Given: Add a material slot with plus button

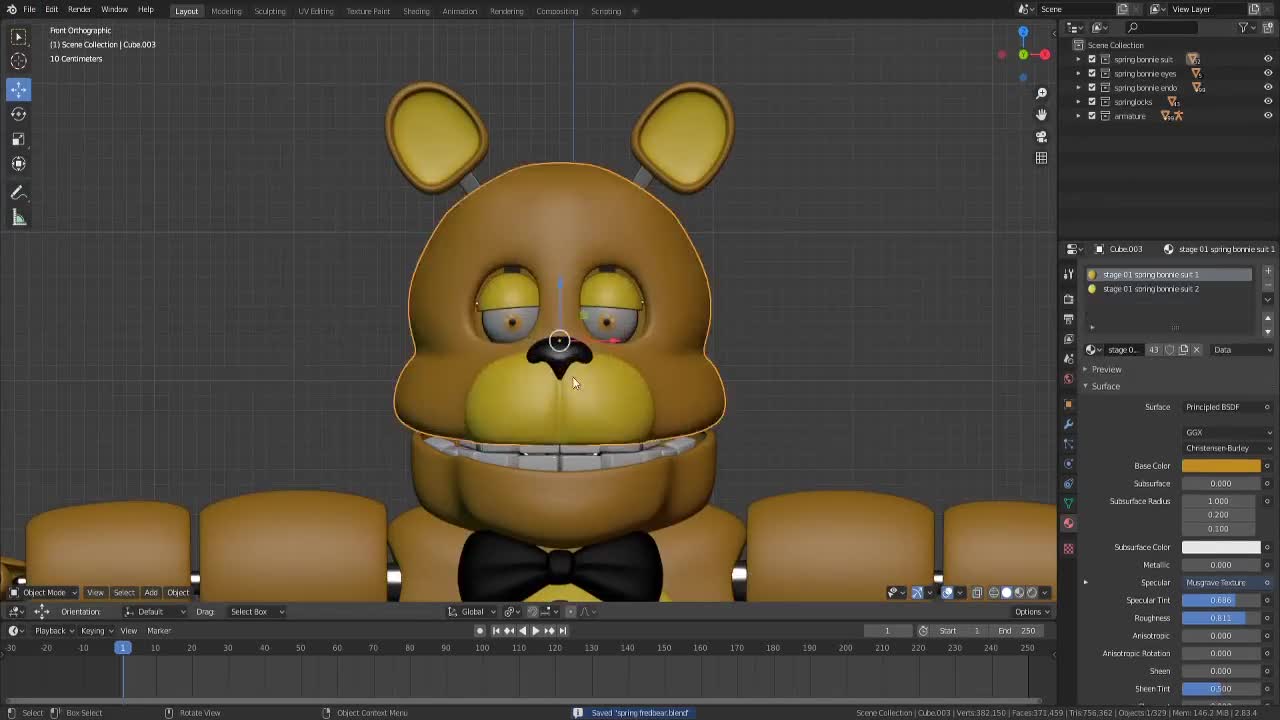Looking at the screenshot, I should [x=1268, y=271].
